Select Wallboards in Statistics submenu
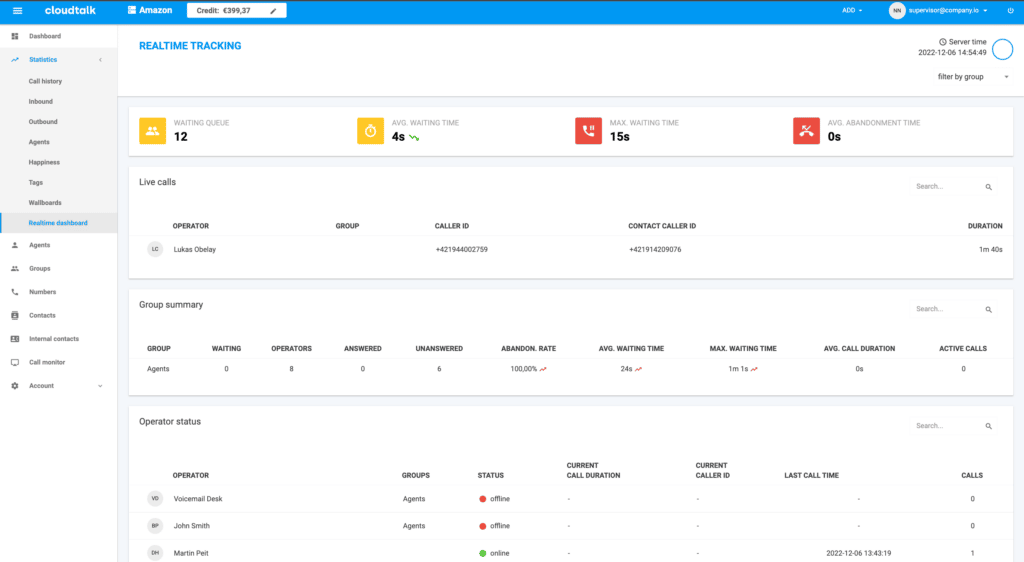The width and height of the screenshot is (1024, 562). 45,203
